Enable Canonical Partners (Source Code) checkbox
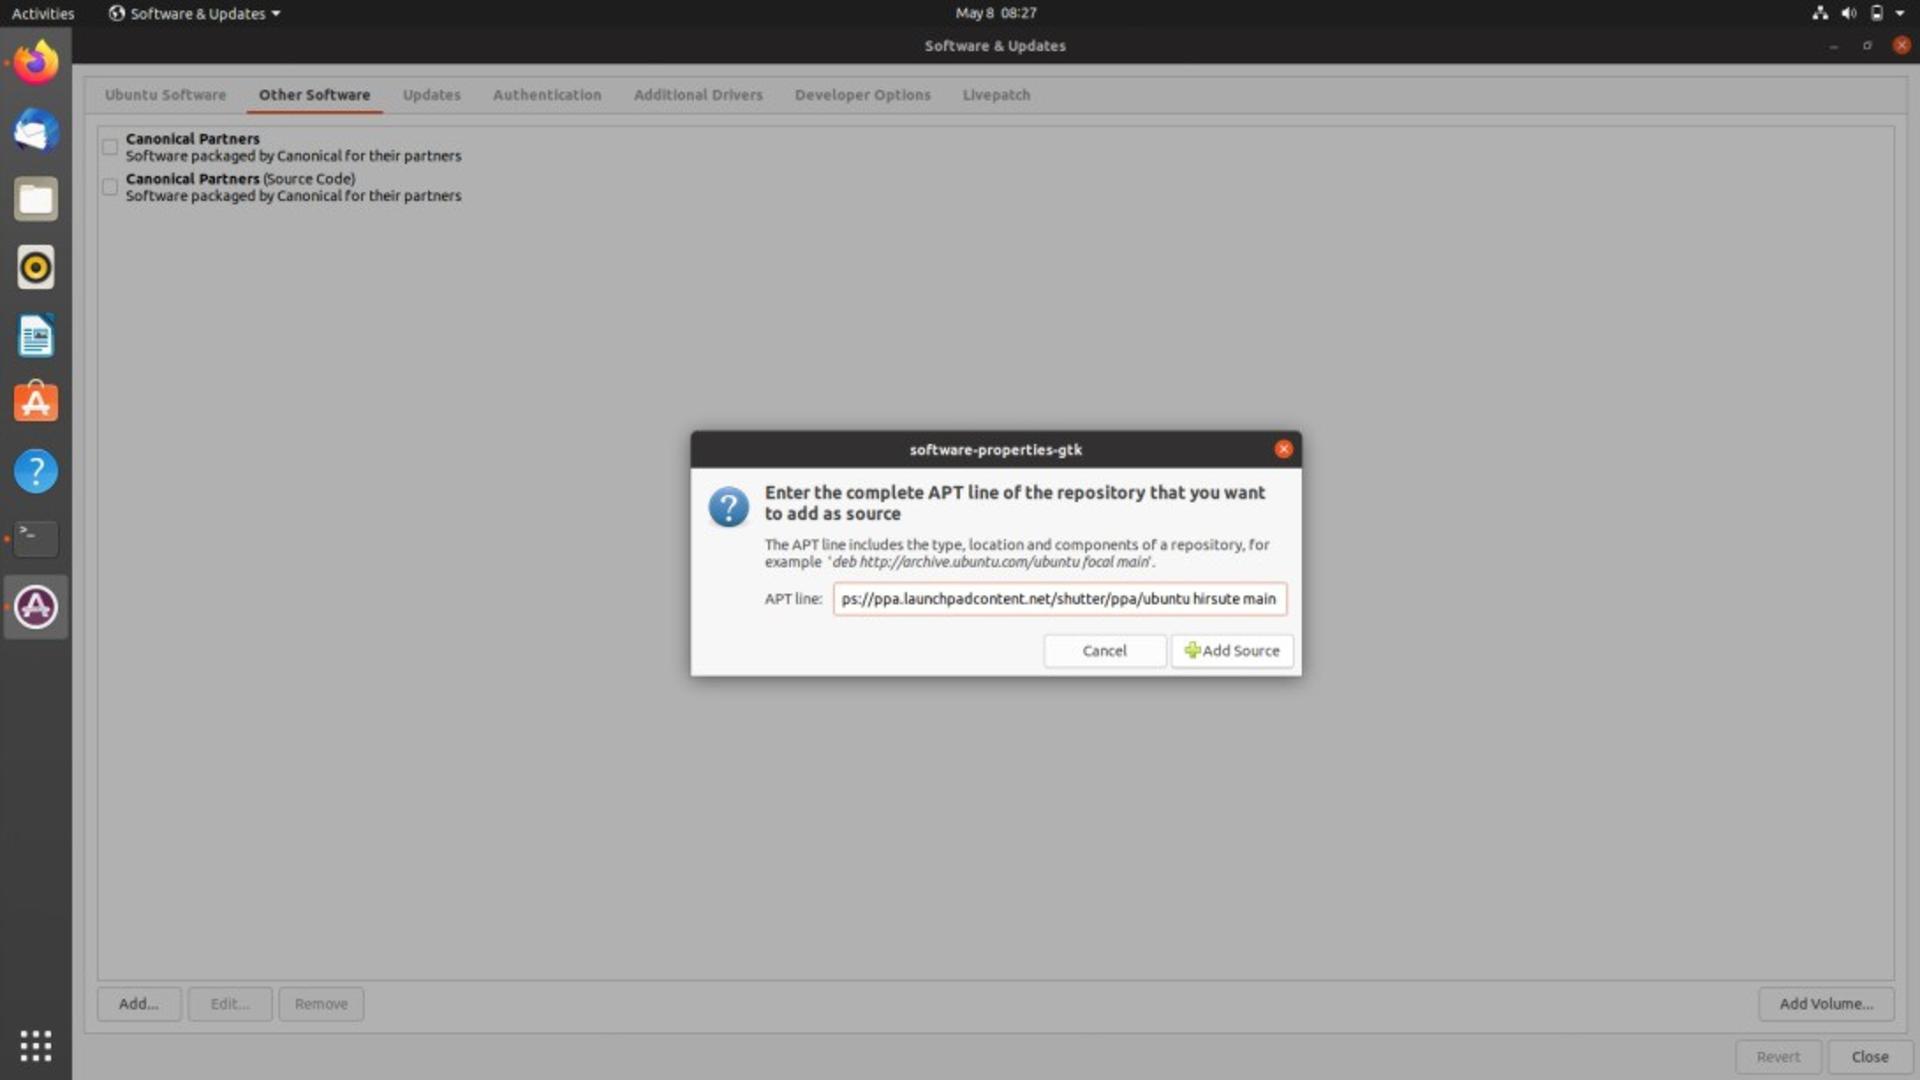This screenshot has height=1080, width=1920. [x=110, y=187]
